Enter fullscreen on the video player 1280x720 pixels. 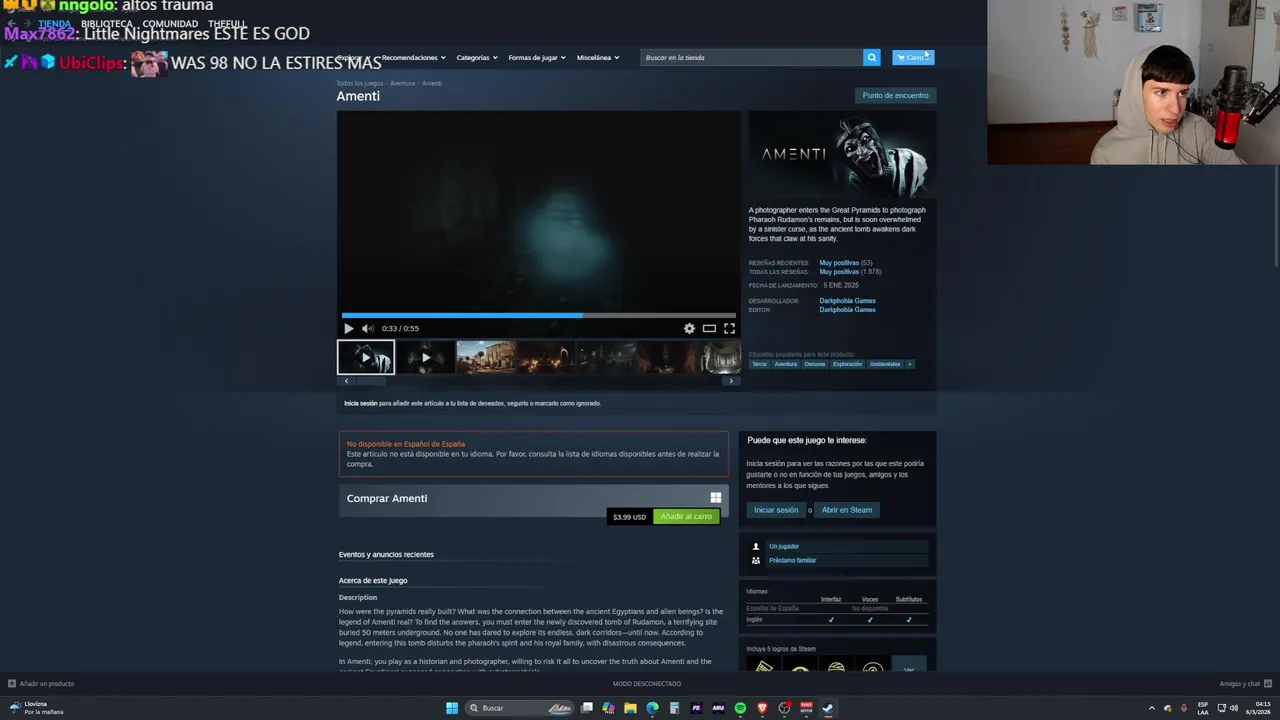[x=729, y=328]
